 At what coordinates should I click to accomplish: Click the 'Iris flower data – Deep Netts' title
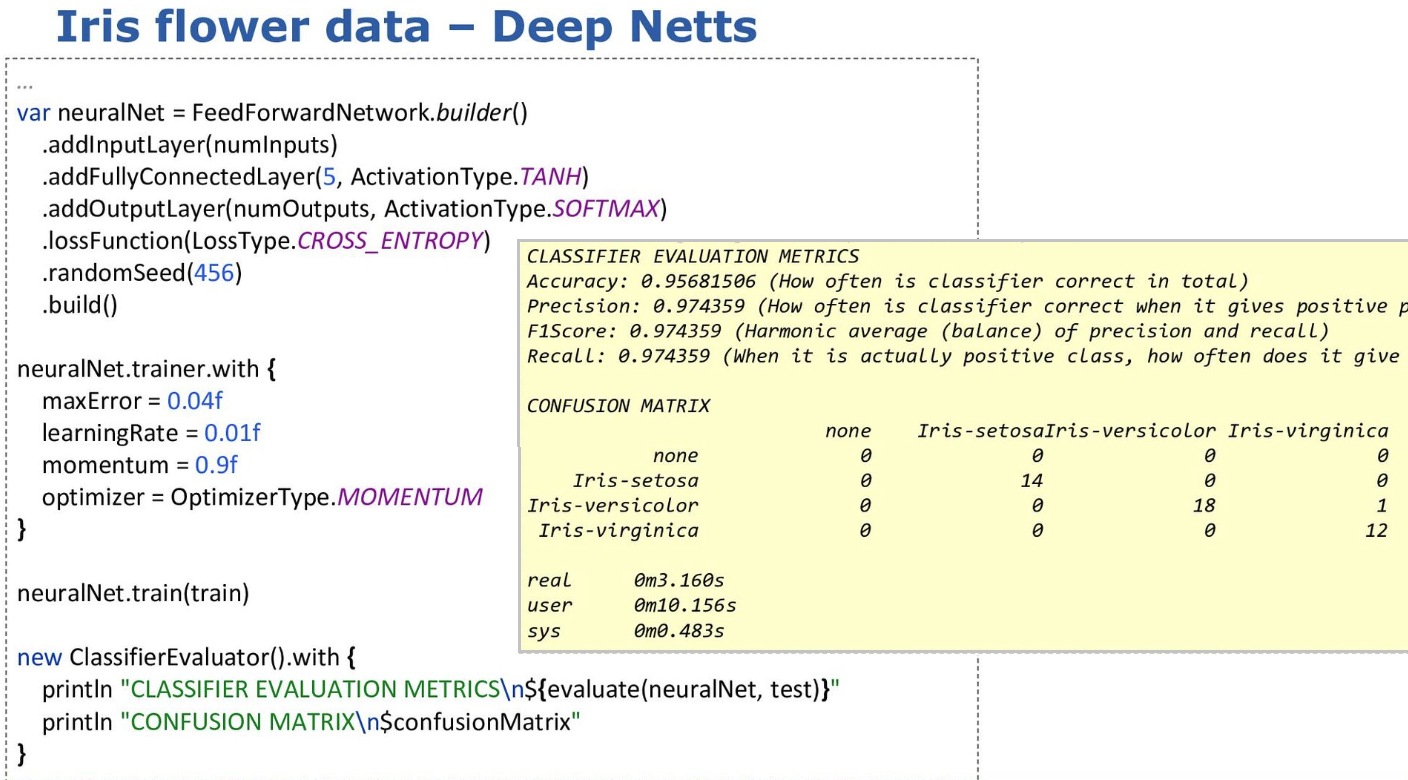click(x=406, y=27)
